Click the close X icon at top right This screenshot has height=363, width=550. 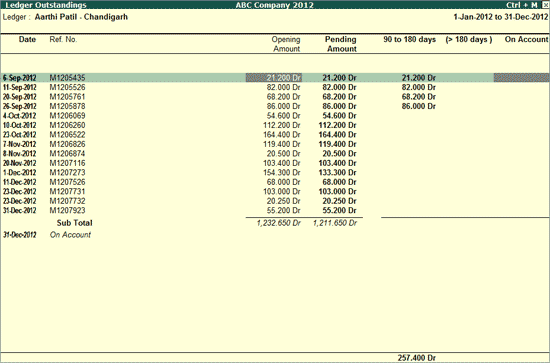pyautogui.click(x=545, y=5)
